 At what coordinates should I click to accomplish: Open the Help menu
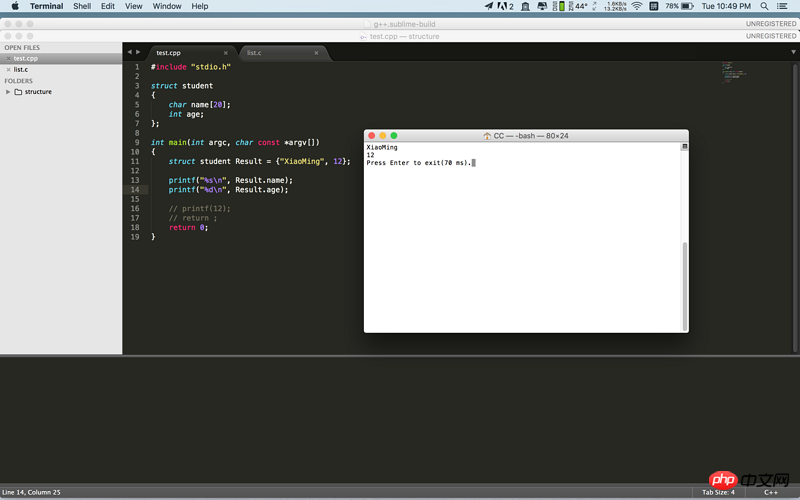[199, 6]
